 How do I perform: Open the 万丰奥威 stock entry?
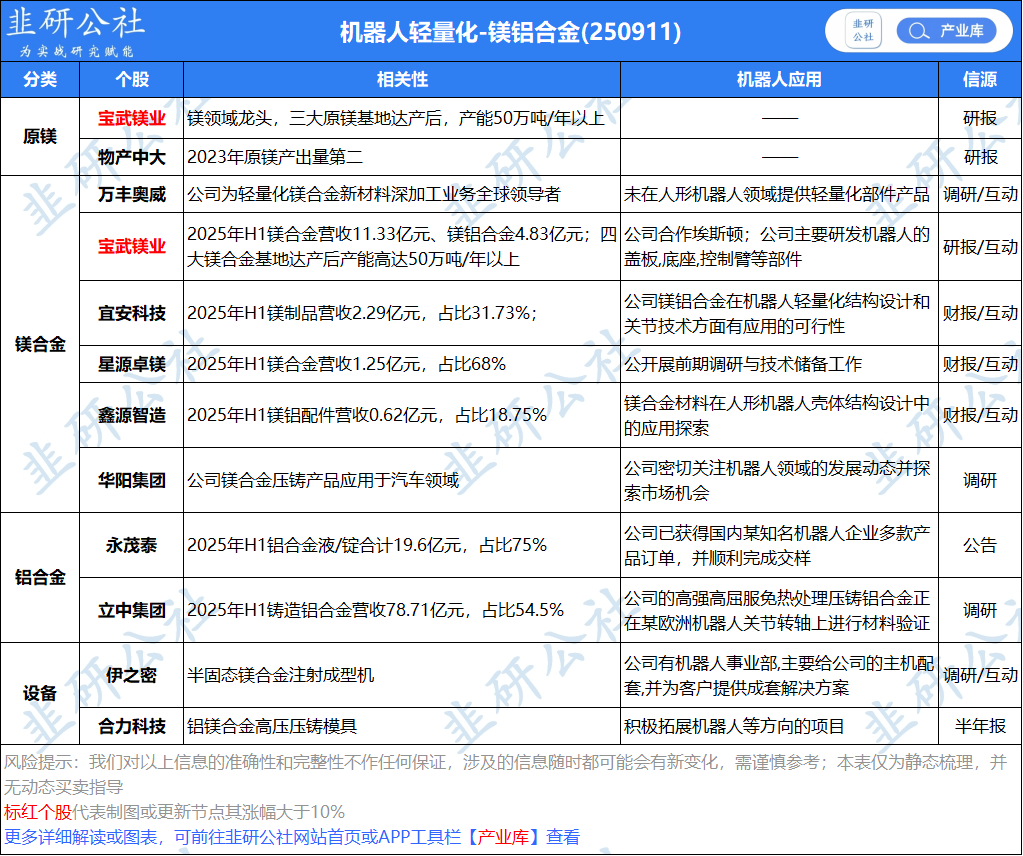[x=131, y=194]
